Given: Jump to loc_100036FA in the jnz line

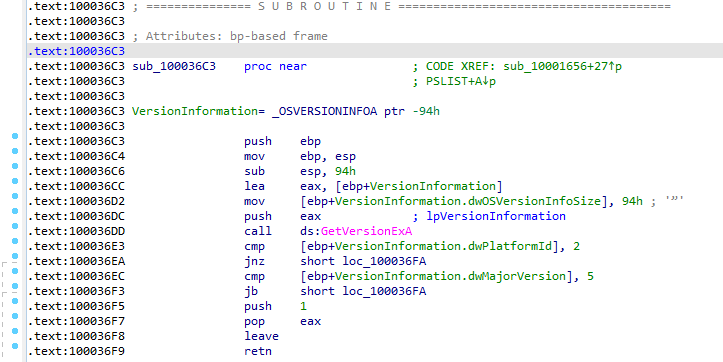Looking at the screenshot, I should click(384, 261).
